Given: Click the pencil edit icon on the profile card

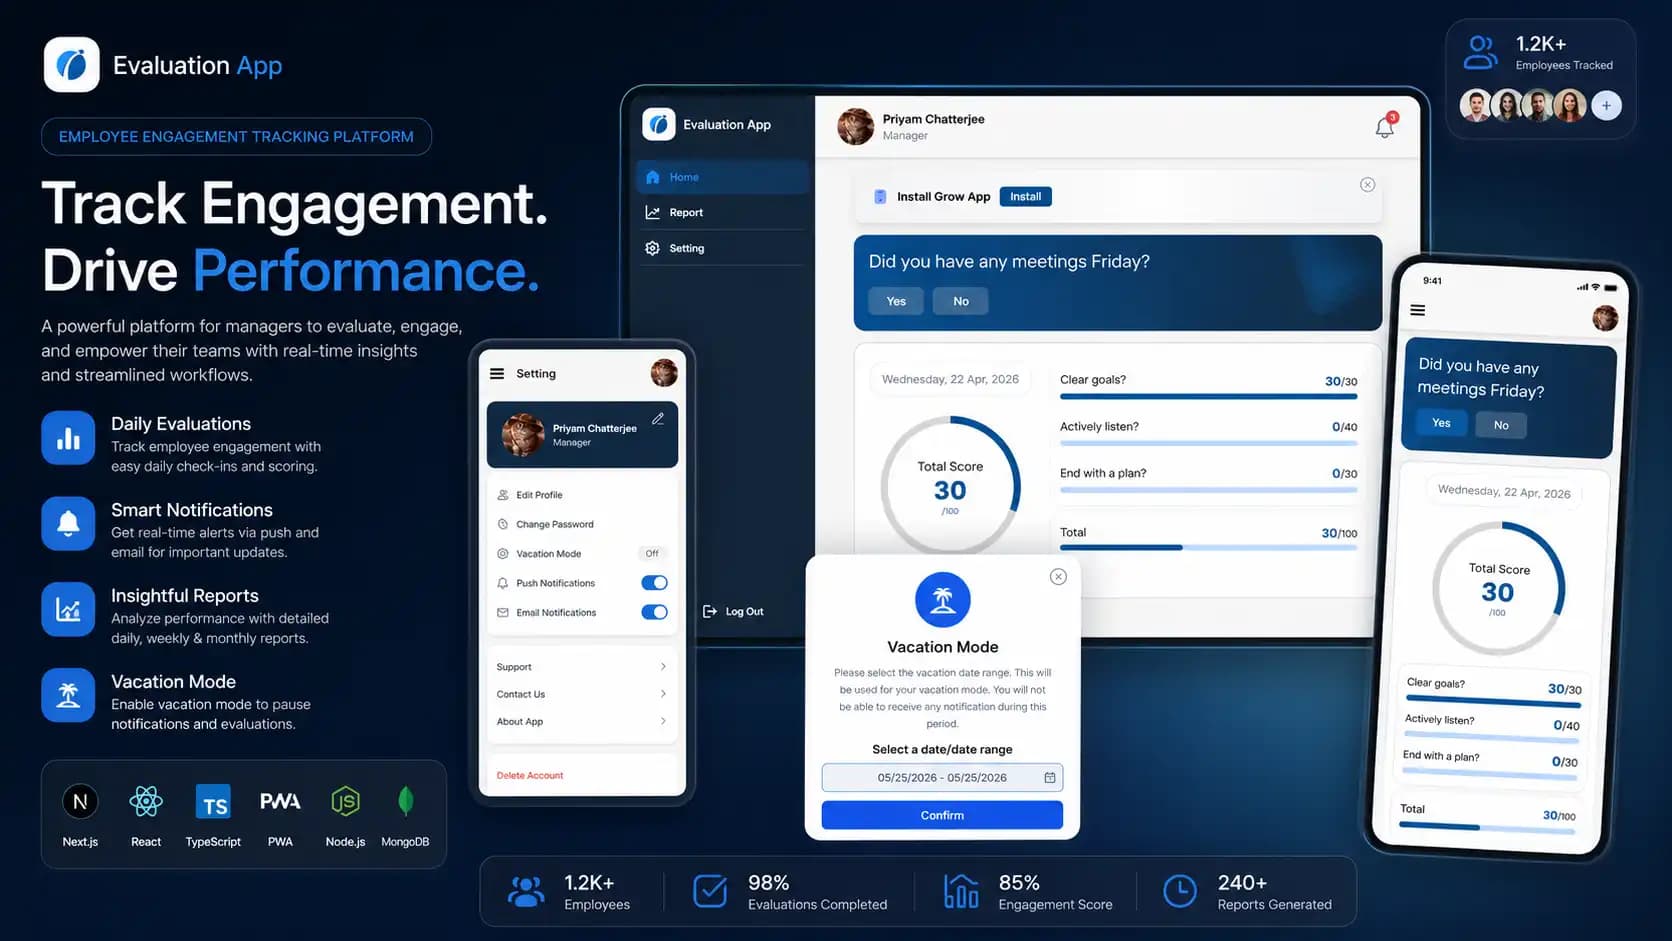Looking at the screenshot, I should tap(658, 419).
